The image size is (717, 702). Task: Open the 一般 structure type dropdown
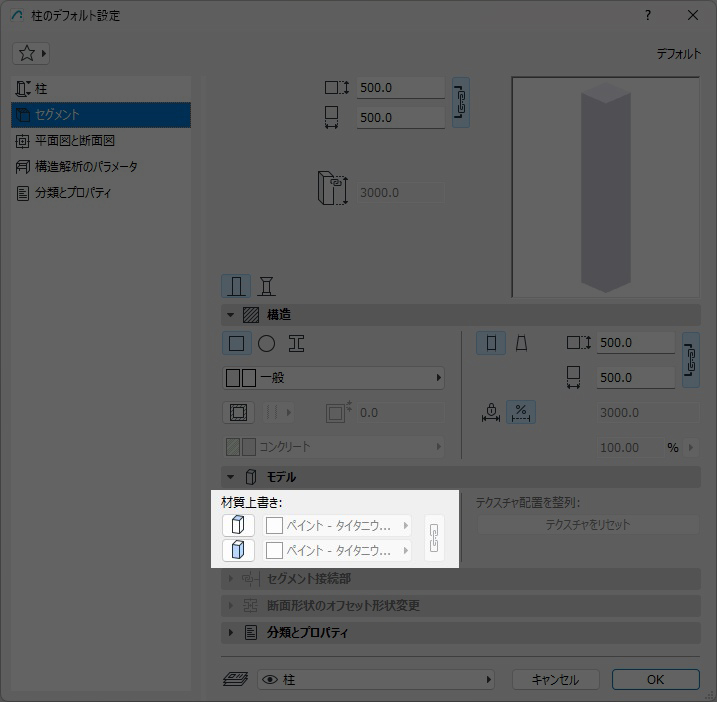click(x=333, y=378)
